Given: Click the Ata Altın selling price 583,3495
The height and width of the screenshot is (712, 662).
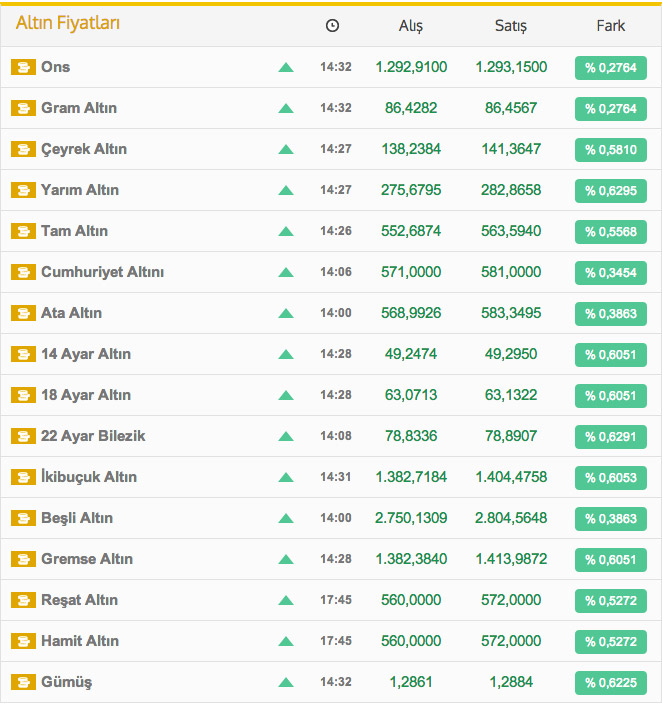Looking at the screenshot, I should (x=511, y=313).
